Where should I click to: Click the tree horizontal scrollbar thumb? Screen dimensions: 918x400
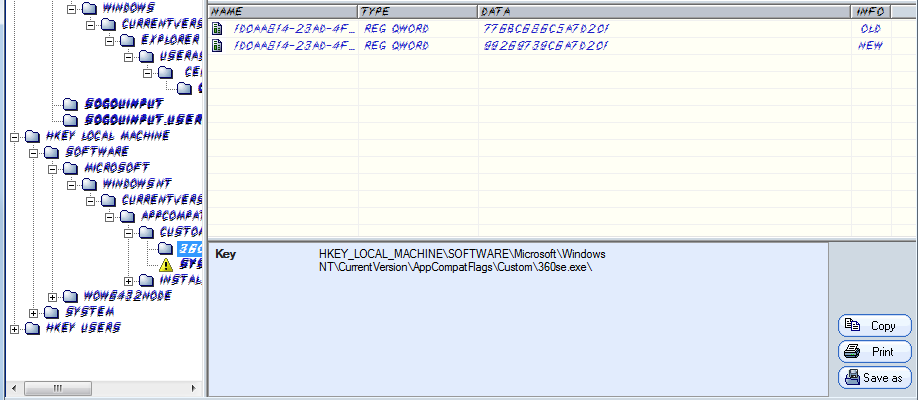(x=58, y=388)
